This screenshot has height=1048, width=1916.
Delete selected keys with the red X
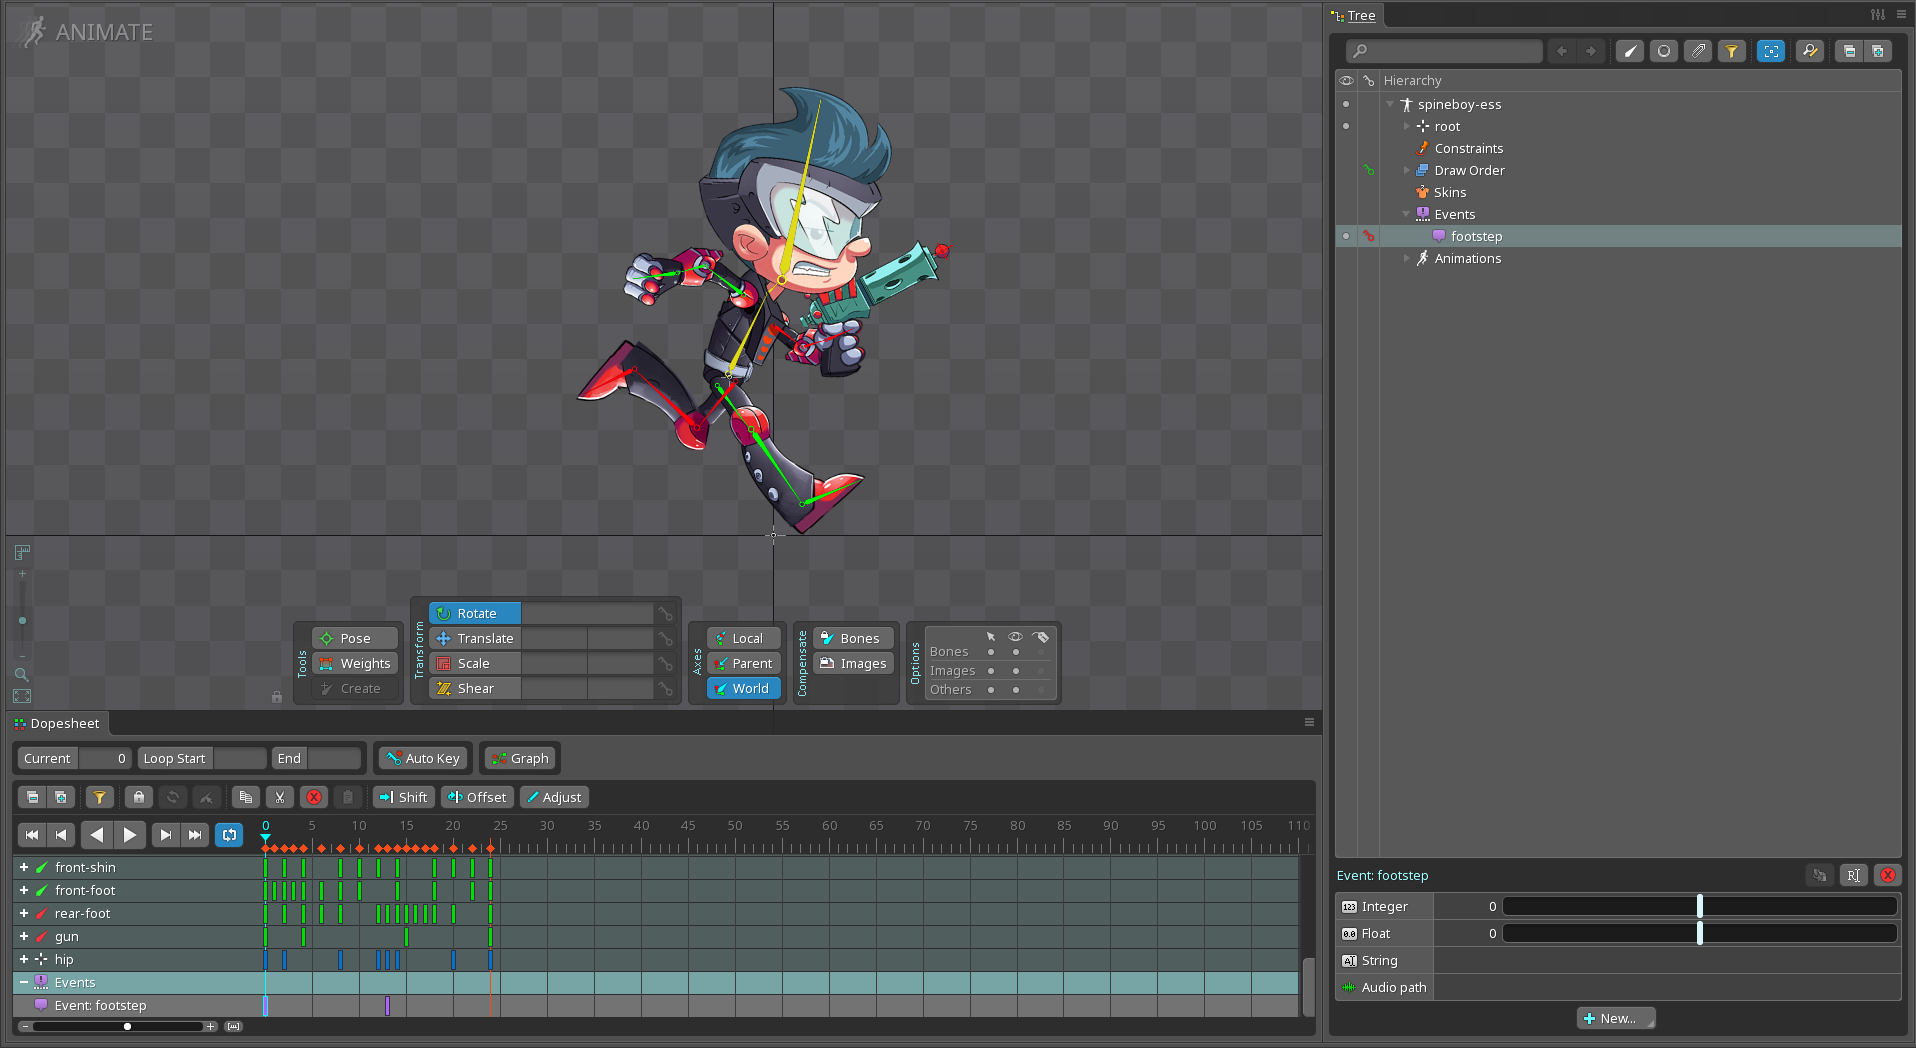[x=314, y=797]
